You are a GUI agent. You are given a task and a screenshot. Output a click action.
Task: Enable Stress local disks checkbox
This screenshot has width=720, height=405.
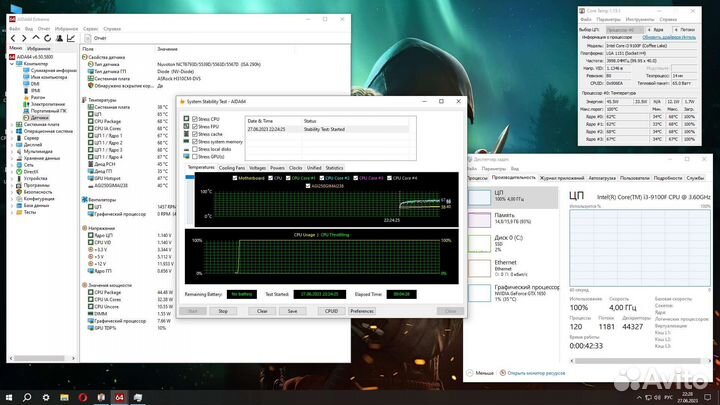click(195, 149)
